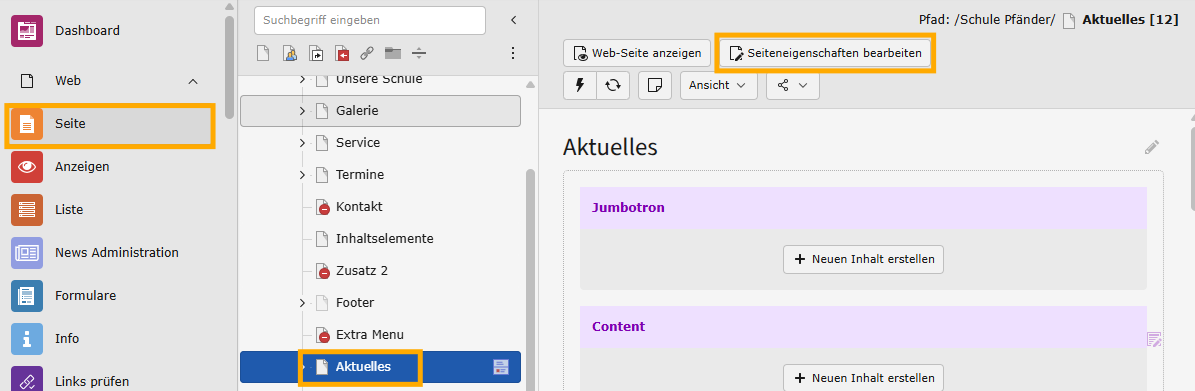Viewport: 1195px width, 391px height.
Task: Collapse the Web module group chevron
Action: click(193, 81)
